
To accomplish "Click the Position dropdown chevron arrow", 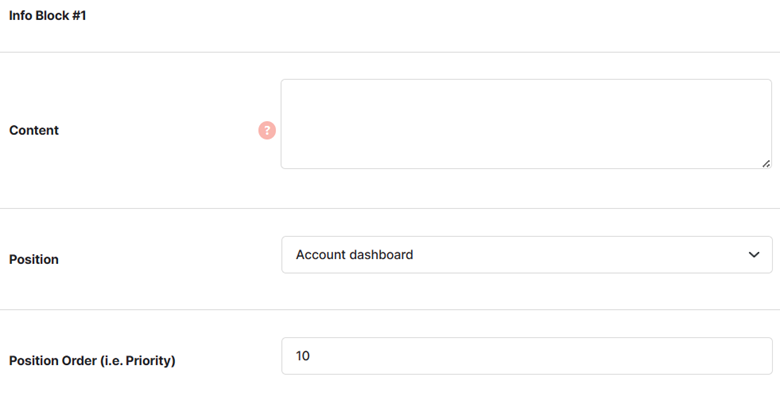I will point(754,255).
